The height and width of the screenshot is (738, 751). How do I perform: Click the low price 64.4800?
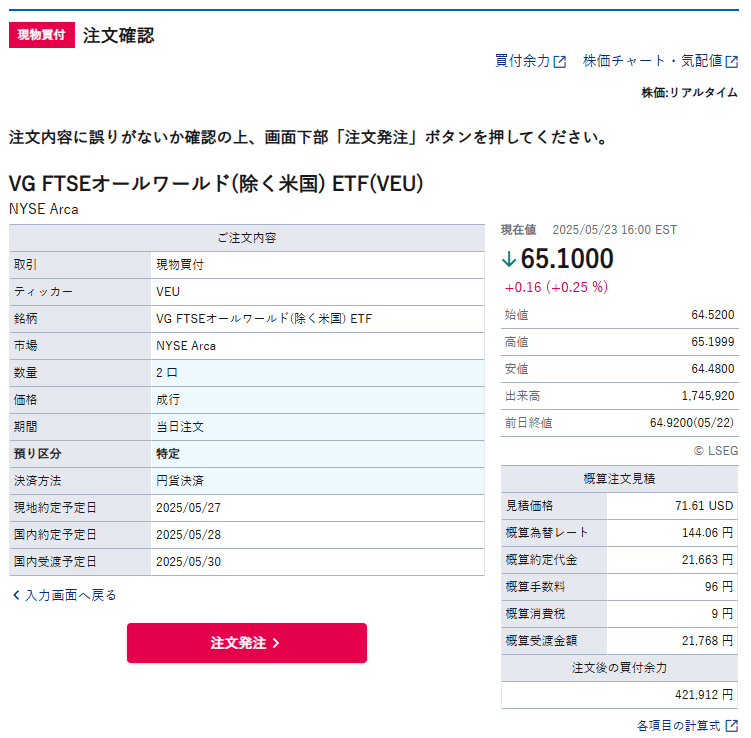pyautogui.click(x=713, y=369)
